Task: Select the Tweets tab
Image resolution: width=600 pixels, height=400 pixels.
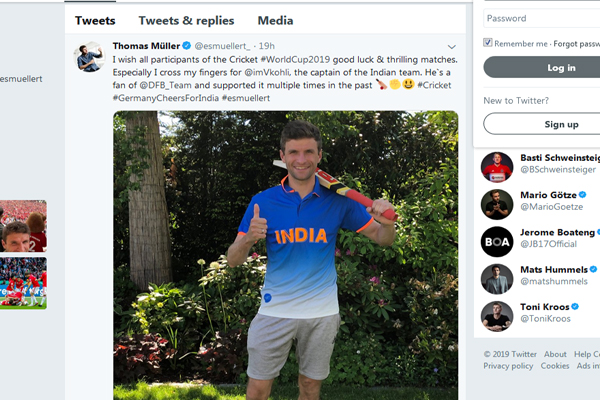Action: click(x=95, y=20)
